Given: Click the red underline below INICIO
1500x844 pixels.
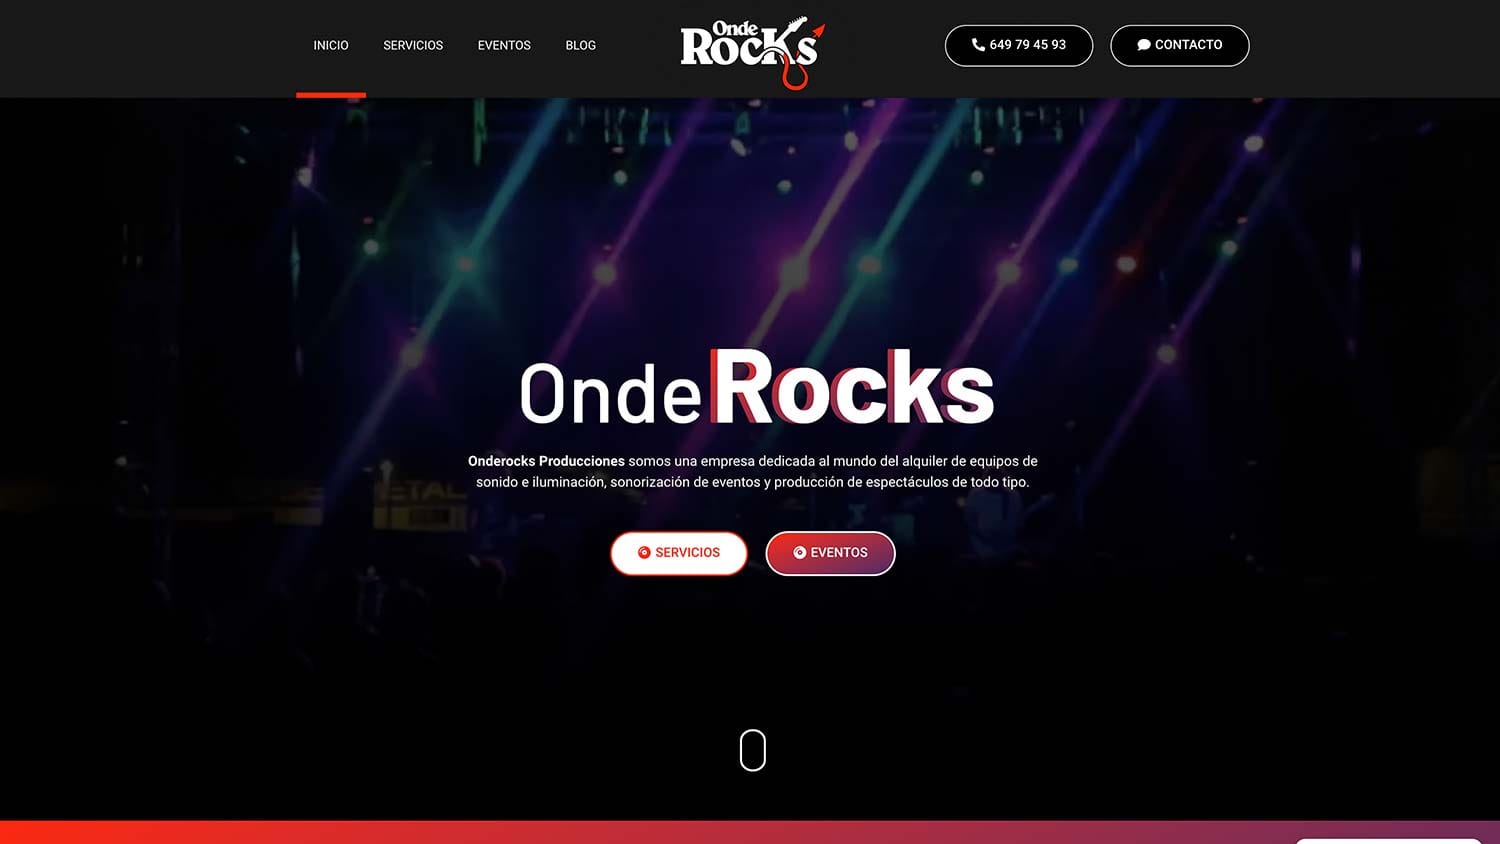Looking at the screenshot, I should coord(331,95).
